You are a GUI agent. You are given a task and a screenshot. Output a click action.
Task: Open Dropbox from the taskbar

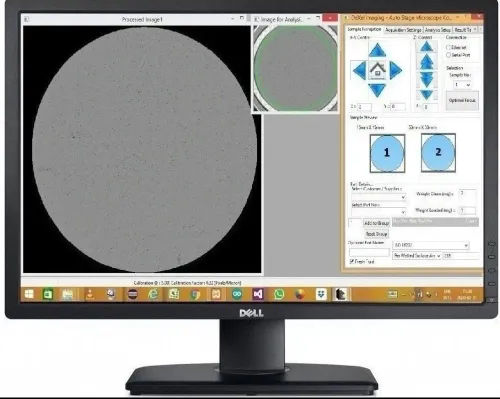tap(321, 294)
